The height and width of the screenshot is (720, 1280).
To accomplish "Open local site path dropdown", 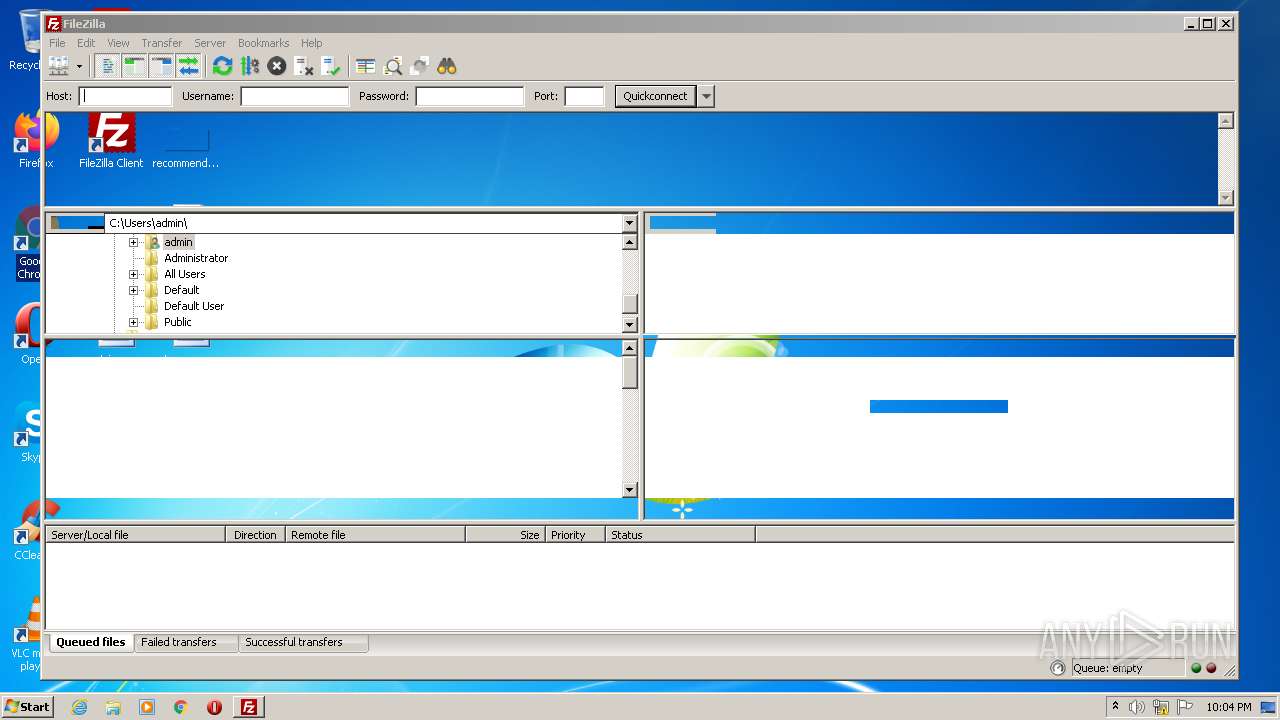I will point(629,223).
